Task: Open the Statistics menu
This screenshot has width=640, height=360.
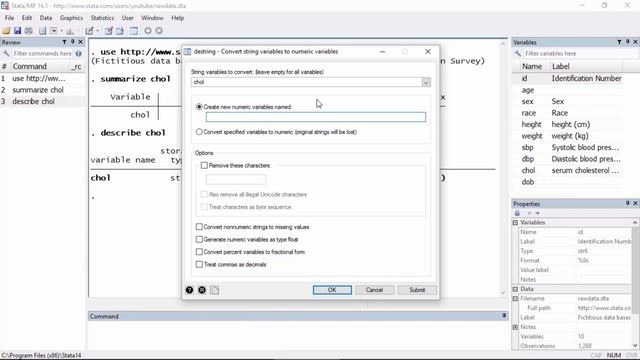Action: pyautogui.click(x=102, y=18)
